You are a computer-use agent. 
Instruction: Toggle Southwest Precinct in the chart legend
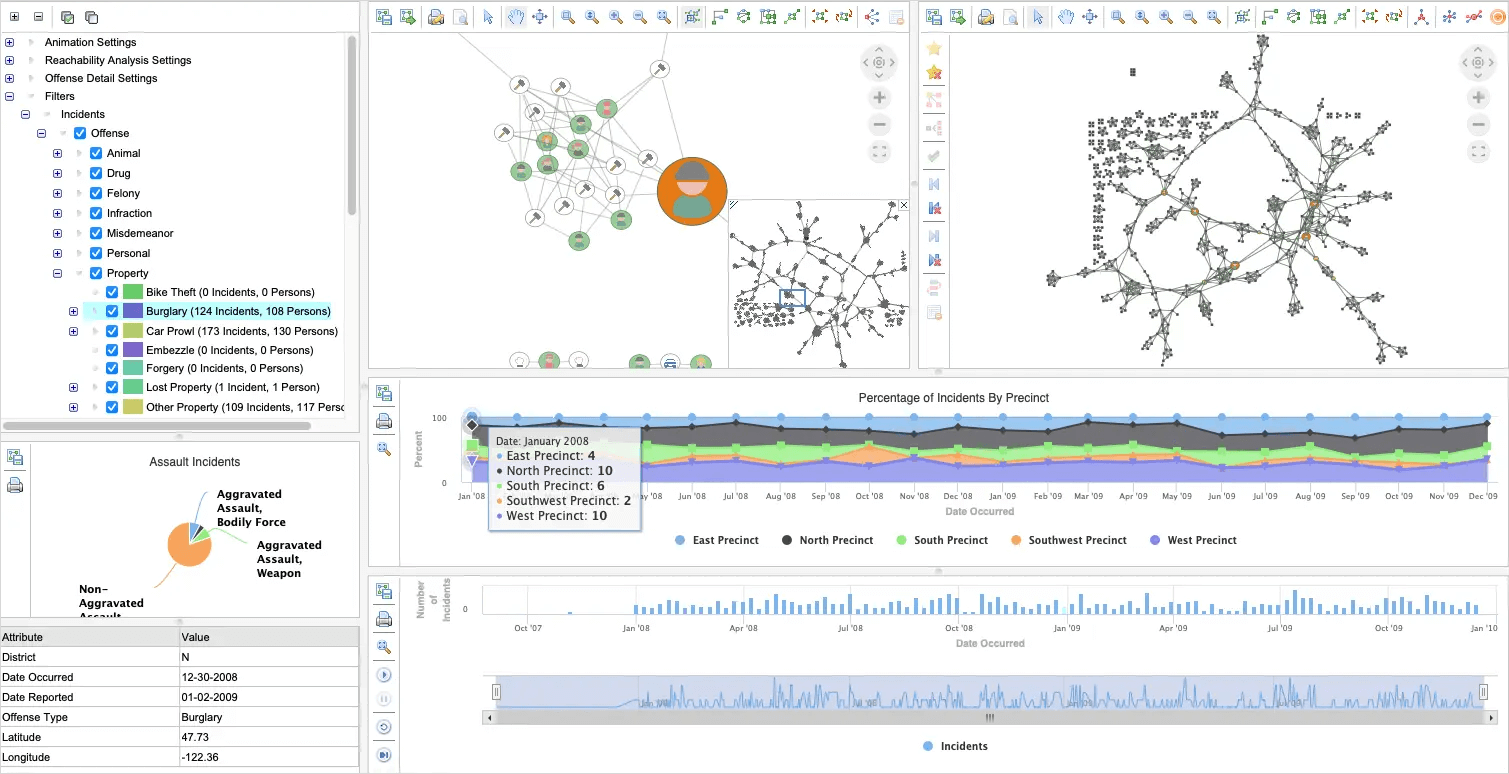1068,540
